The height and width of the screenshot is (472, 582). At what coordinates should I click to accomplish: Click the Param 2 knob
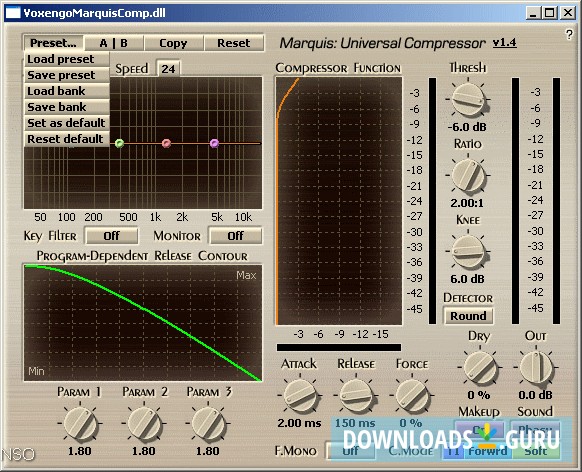click(x=144, y=423)
